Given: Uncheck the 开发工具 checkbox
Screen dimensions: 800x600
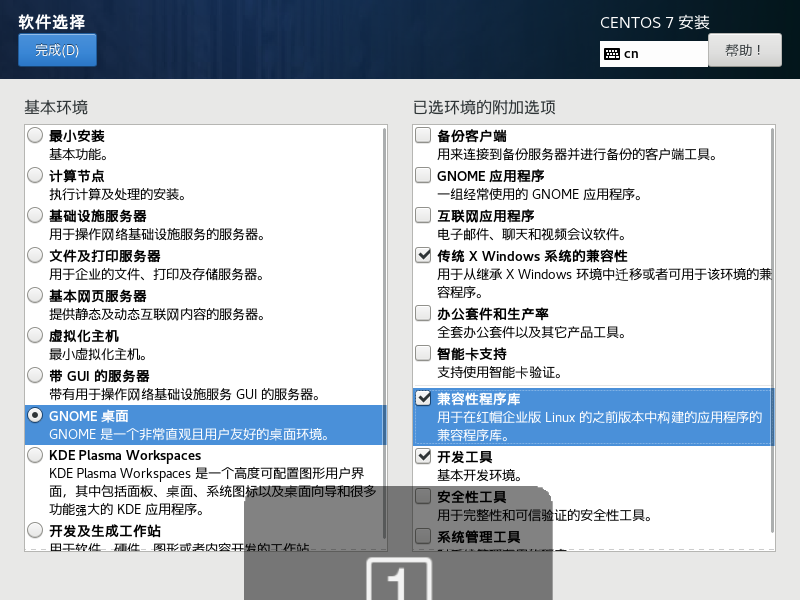Looking at the screenshot, I should coord(424,456).
